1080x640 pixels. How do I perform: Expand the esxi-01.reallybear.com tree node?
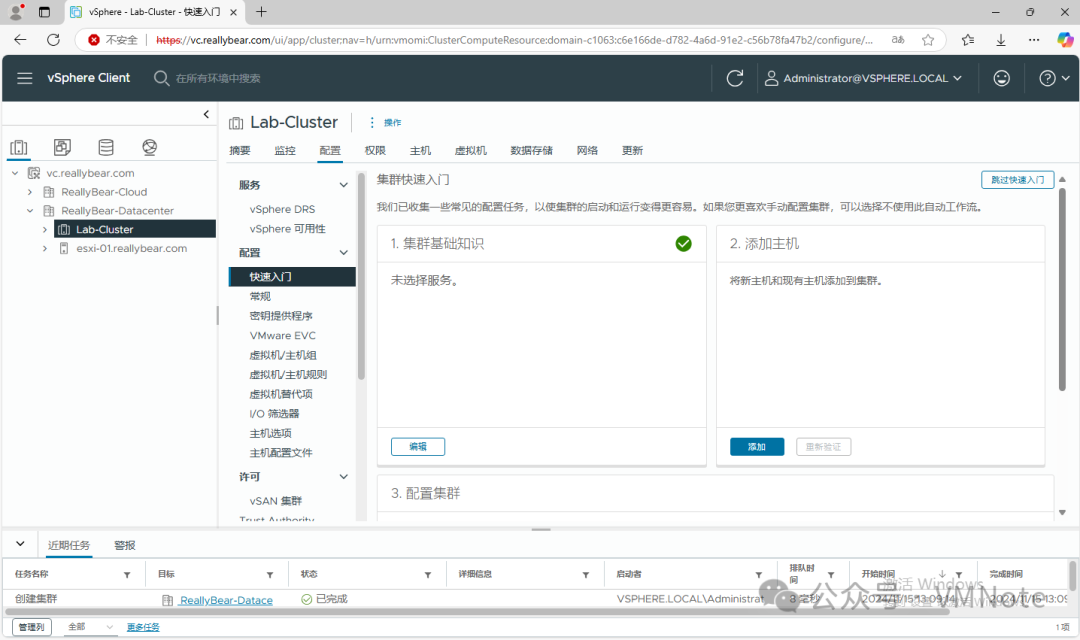point(45,248)
